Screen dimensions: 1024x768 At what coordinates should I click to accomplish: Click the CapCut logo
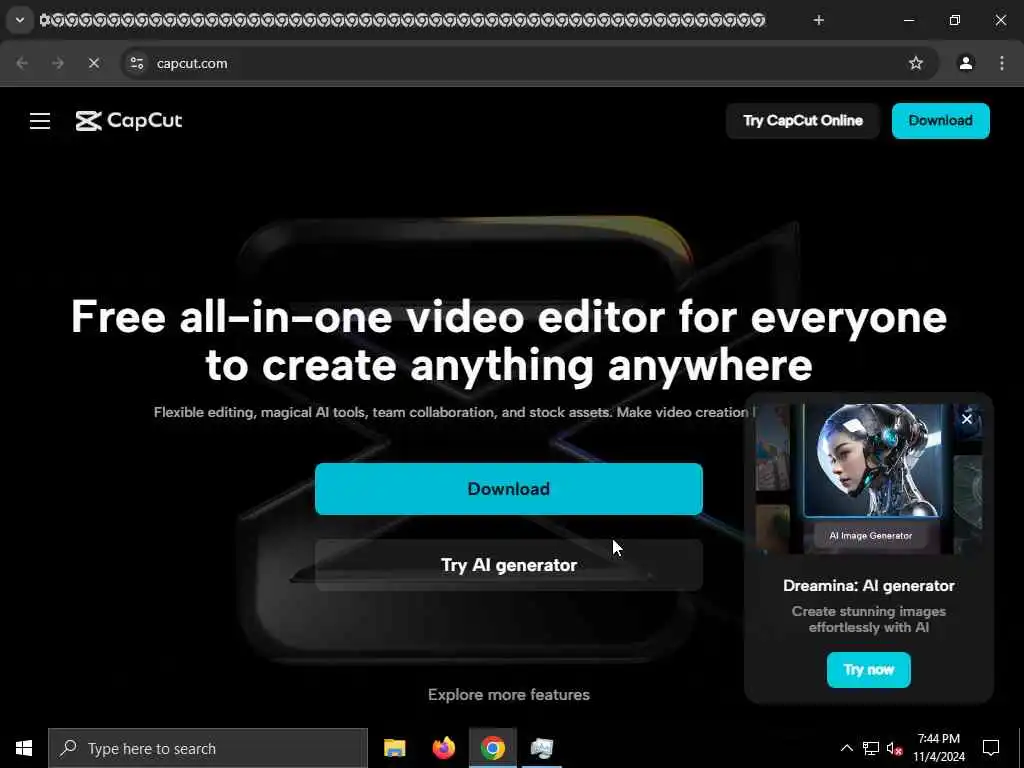(129, 121)
